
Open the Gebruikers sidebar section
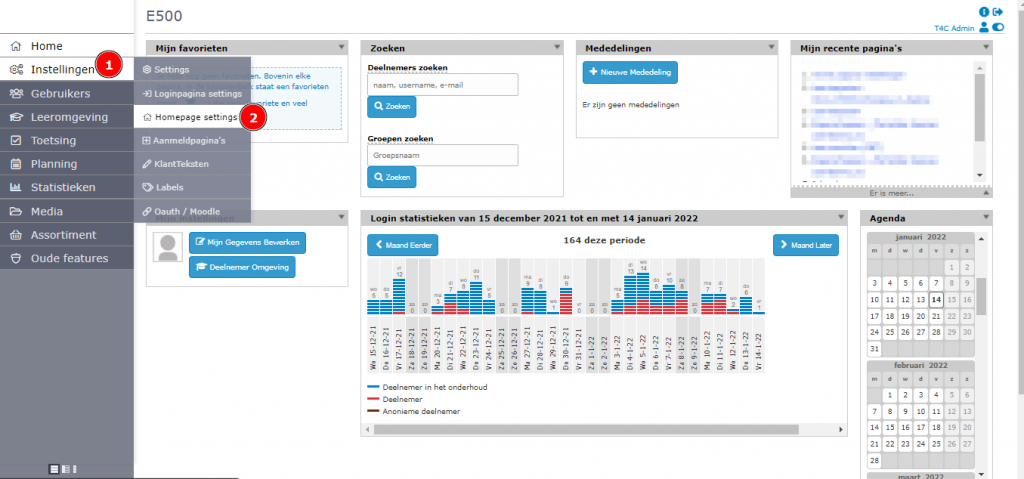[60, 93]
